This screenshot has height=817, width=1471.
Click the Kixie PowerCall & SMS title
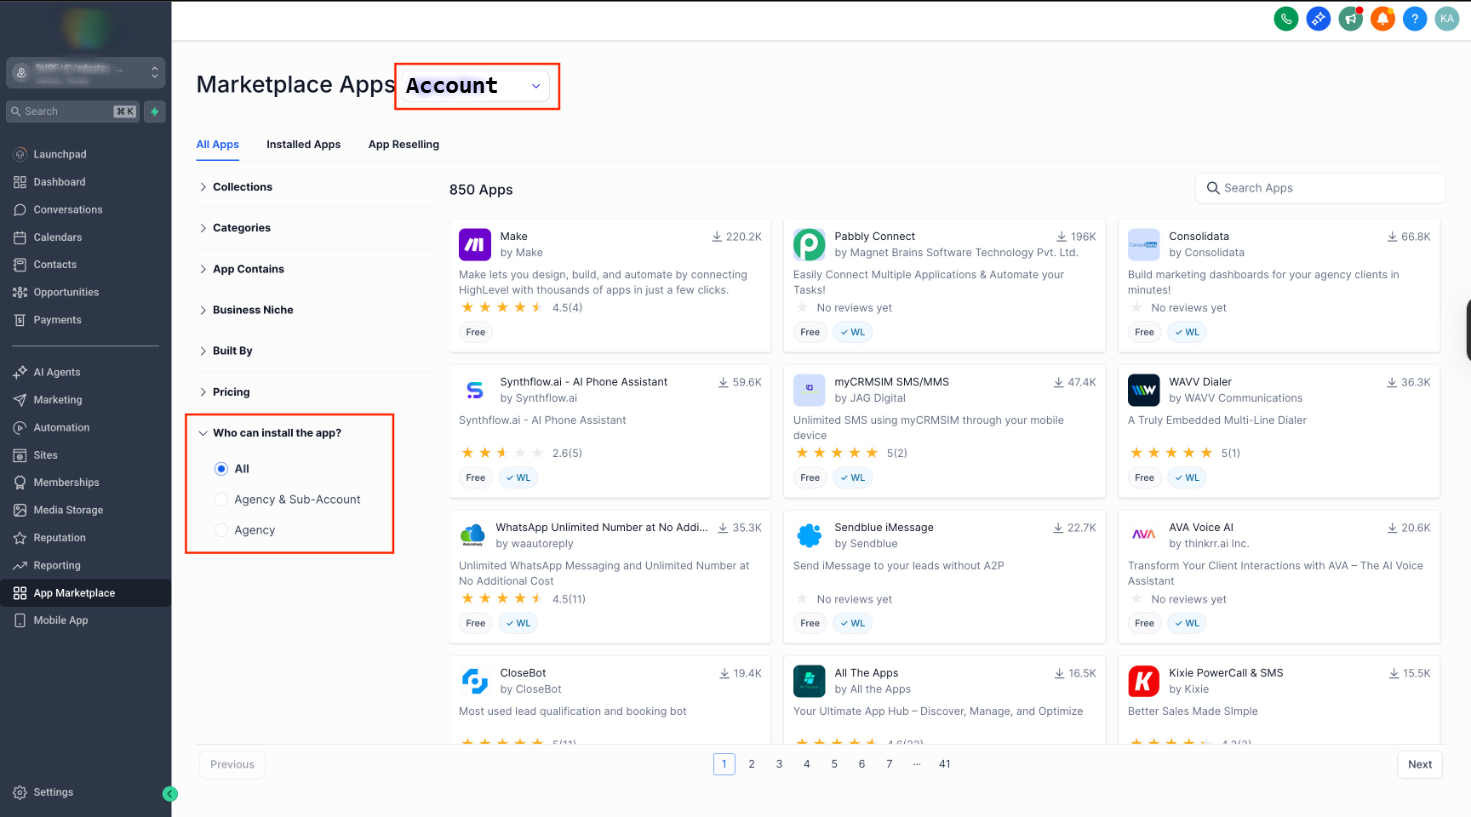point(1226,673)
